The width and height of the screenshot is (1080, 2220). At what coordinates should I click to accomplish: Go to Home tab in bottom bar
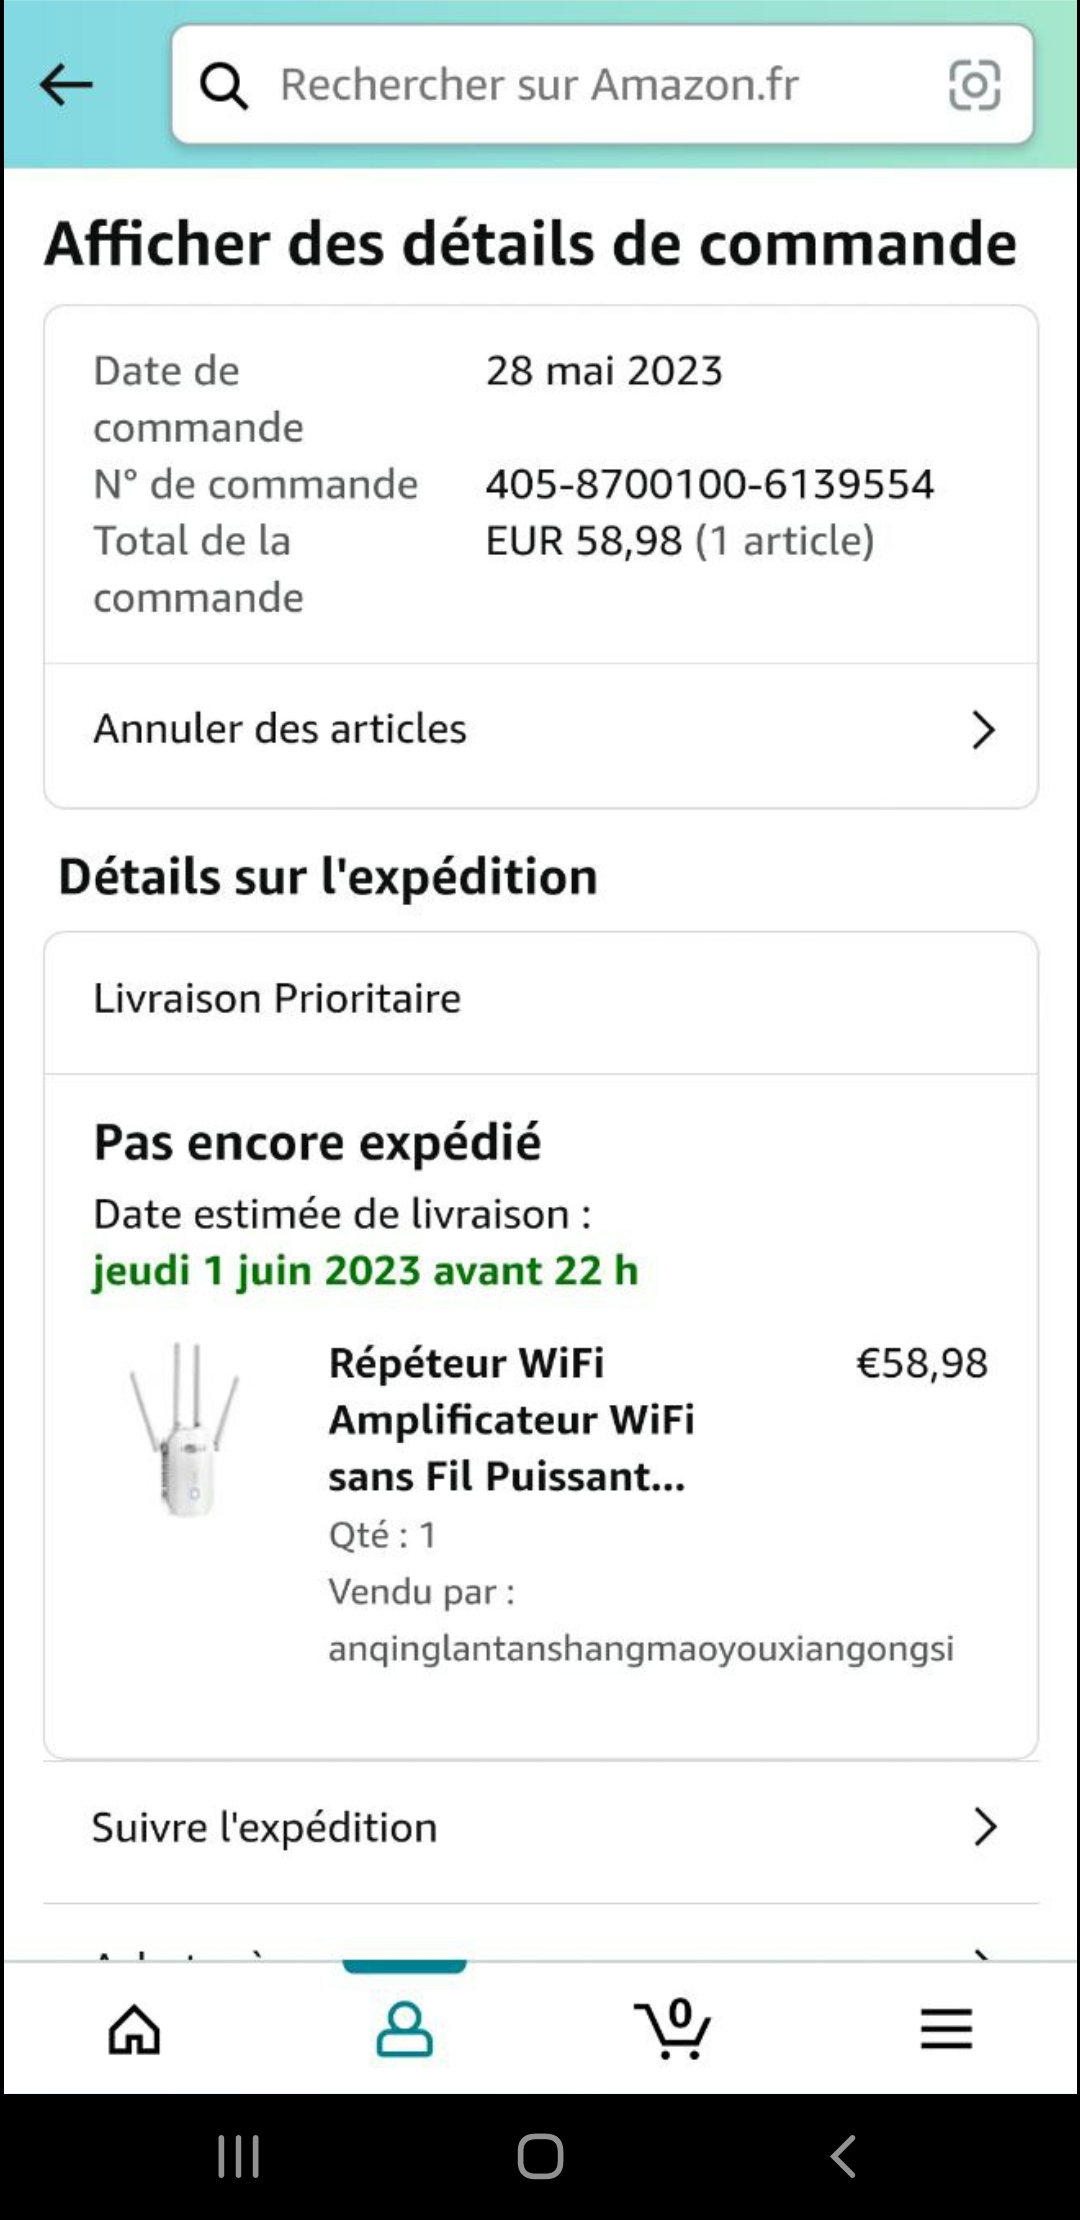click(x=135, y=2030)
